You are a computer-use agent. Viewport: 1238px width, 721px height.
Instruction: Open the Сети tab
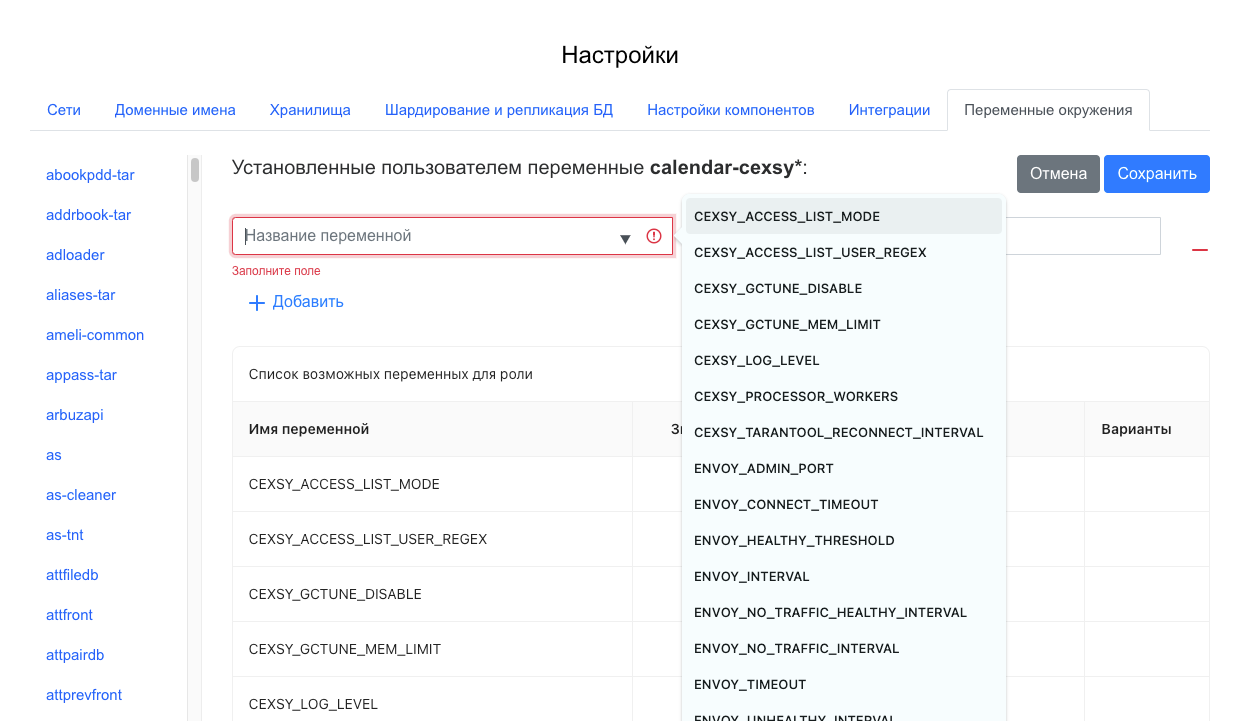click(x=64, y=110)
